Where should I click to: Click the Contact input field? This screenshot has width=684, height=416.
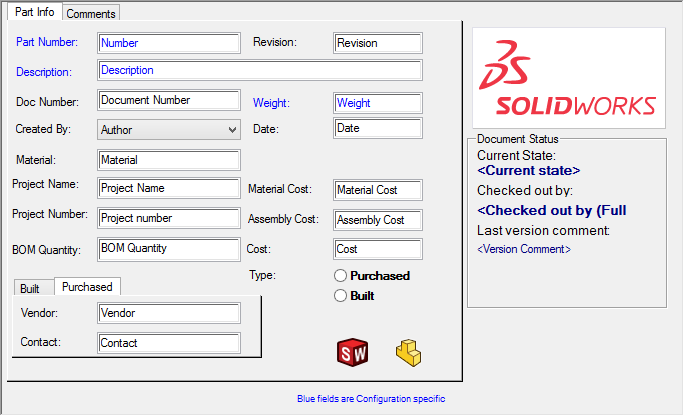coord(169,343)
